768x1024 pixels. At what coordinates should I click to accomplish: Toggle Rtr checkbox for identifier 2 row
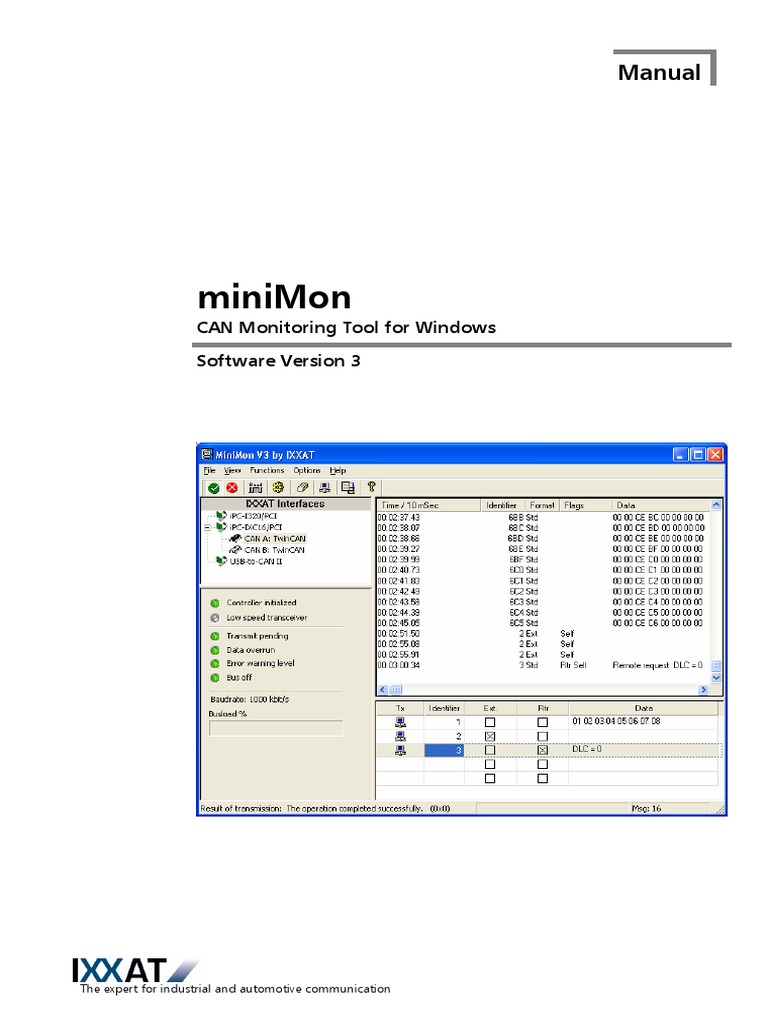click(542, 737)
